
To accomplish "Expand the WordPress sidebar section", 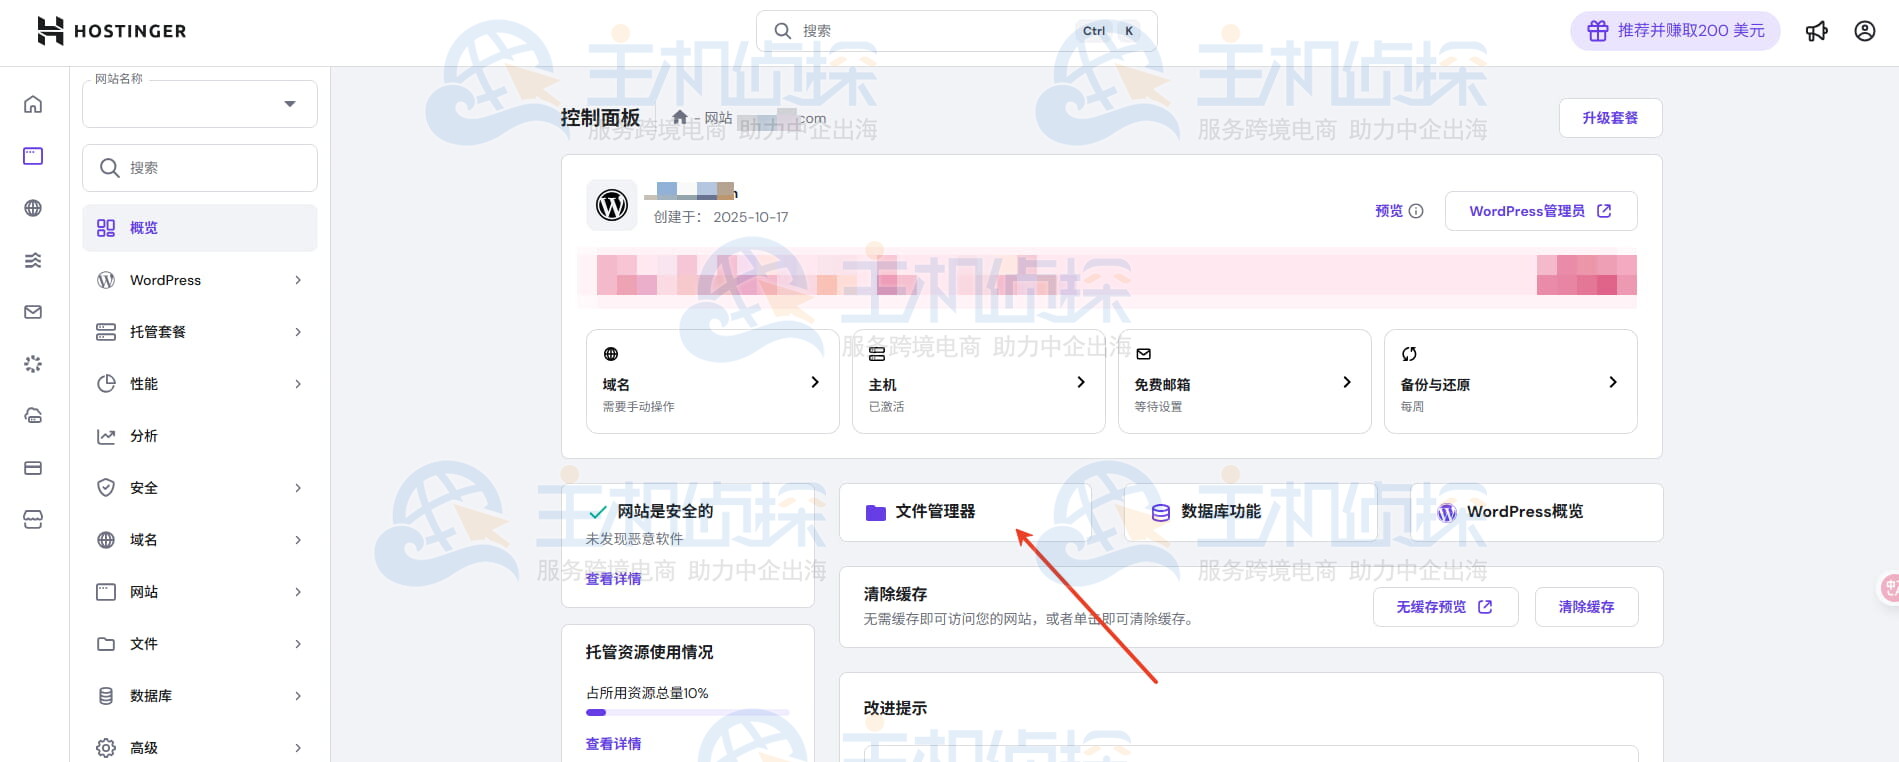I will point(200,280).
